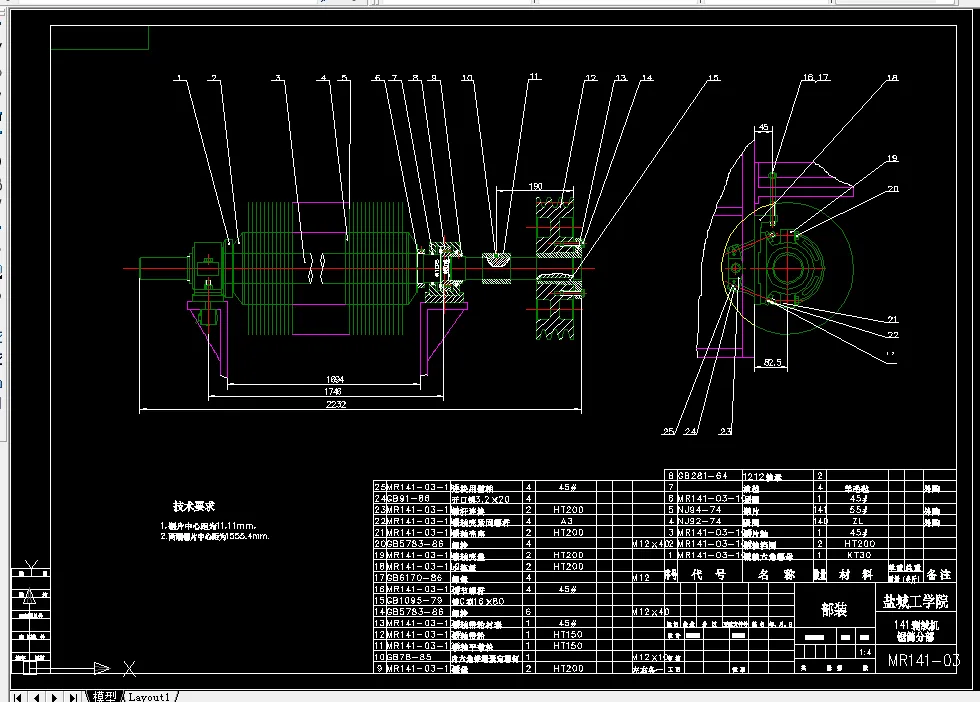Jump to the last layout tab arrow

coord(74,697)
